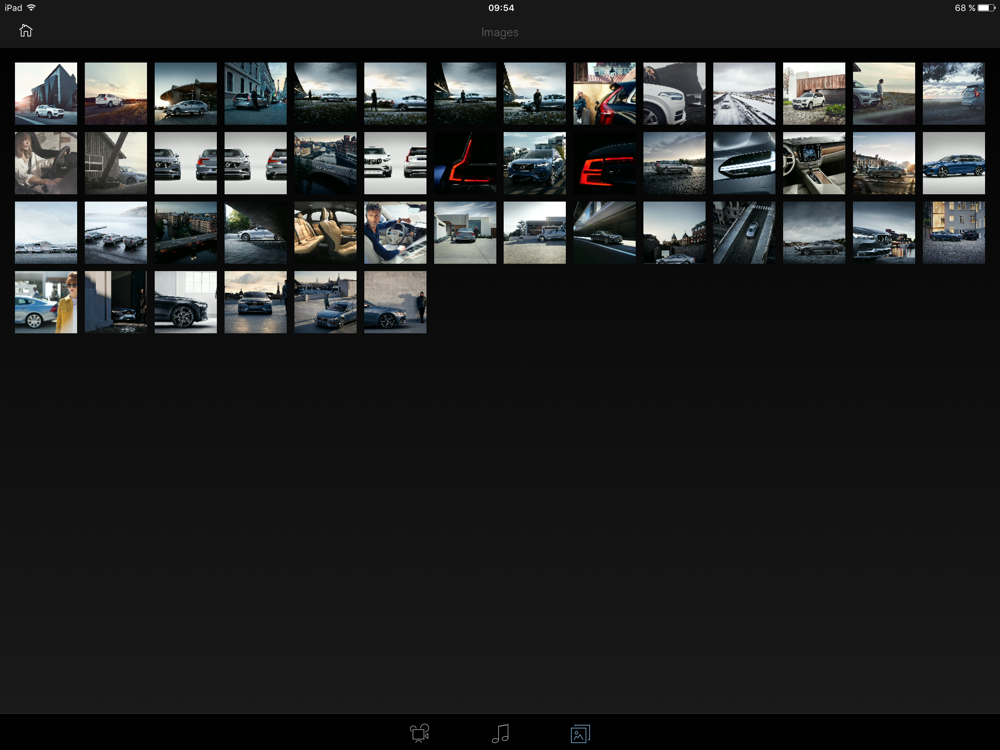
Task: Open grey sedan by concrete wall thumbnail
Action: tap(395, 302)
